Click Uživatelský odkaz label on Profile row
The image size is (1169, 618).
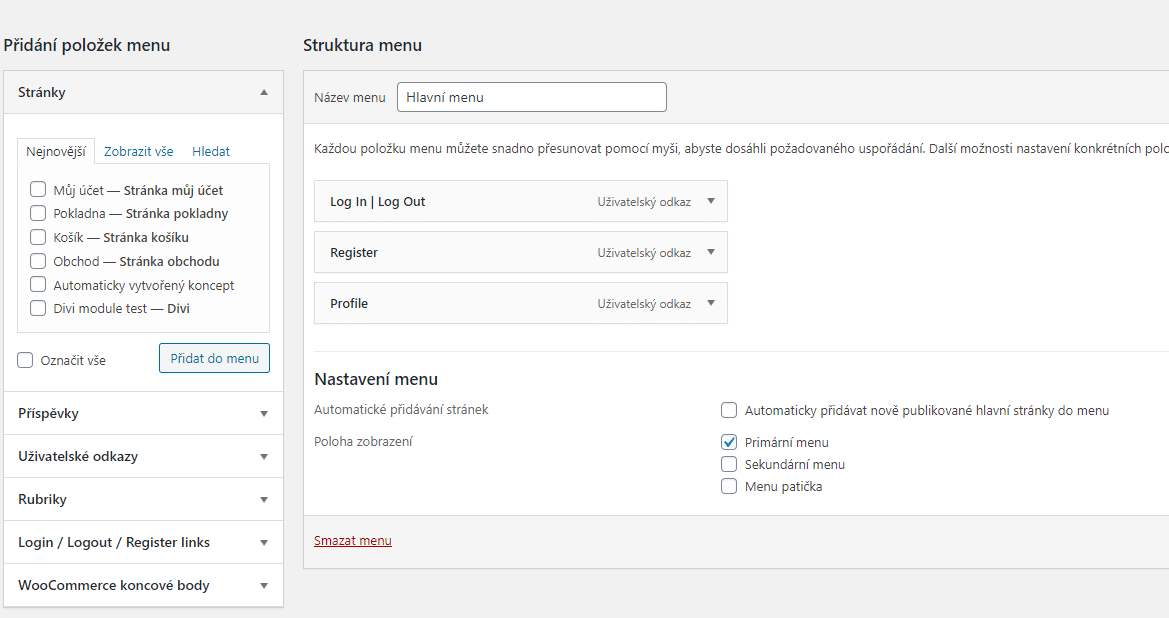tap(644, 303)
